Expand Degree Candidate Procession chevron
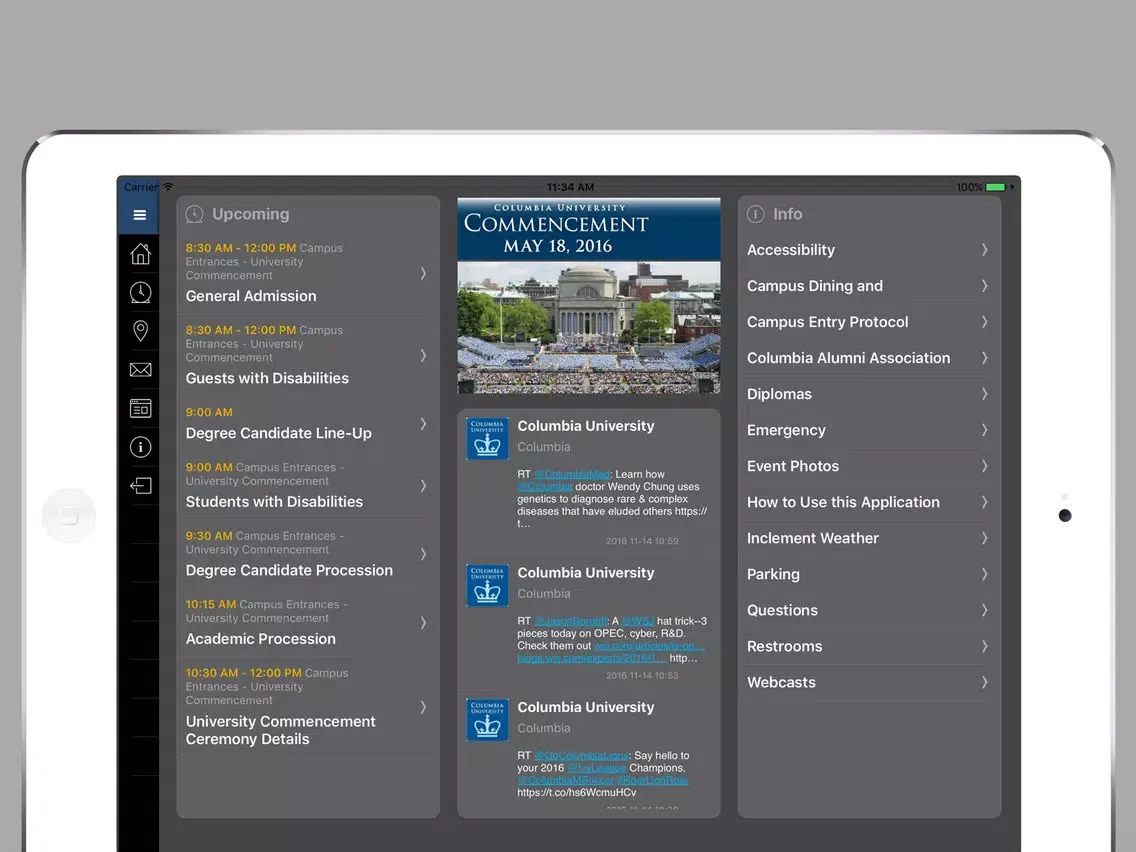The image size is (1136, 852). click(x=423, y=554)
